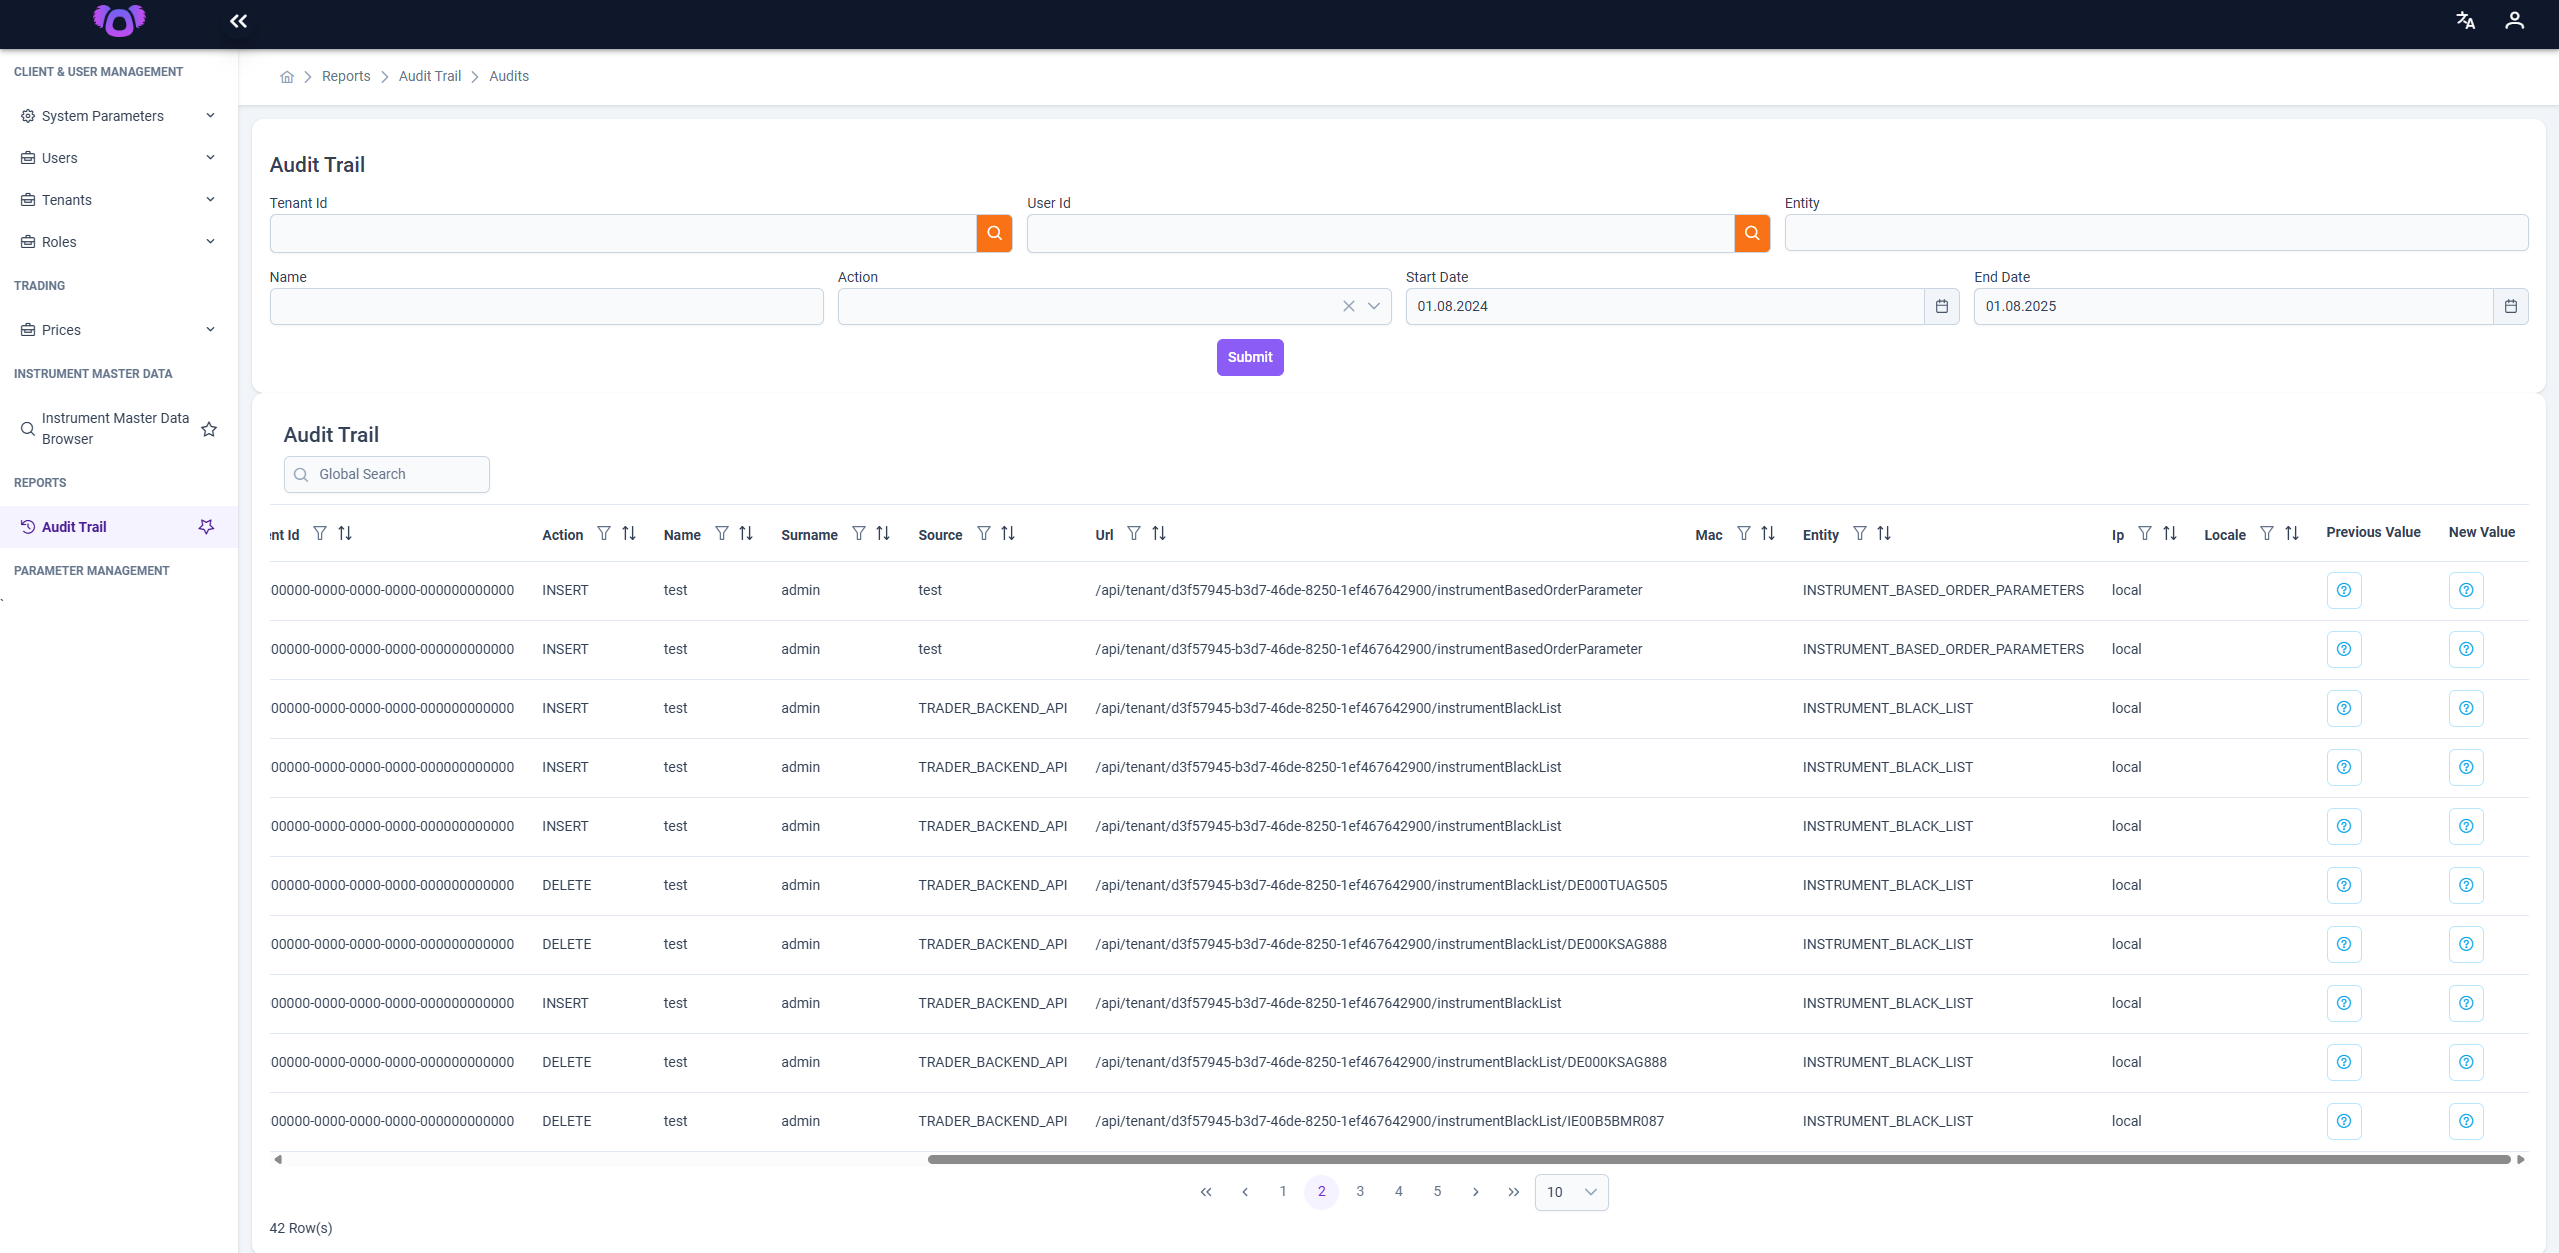The image size is (2559, 1253).
Task: Open the Action dropdown list
Action: [1374, 307]
